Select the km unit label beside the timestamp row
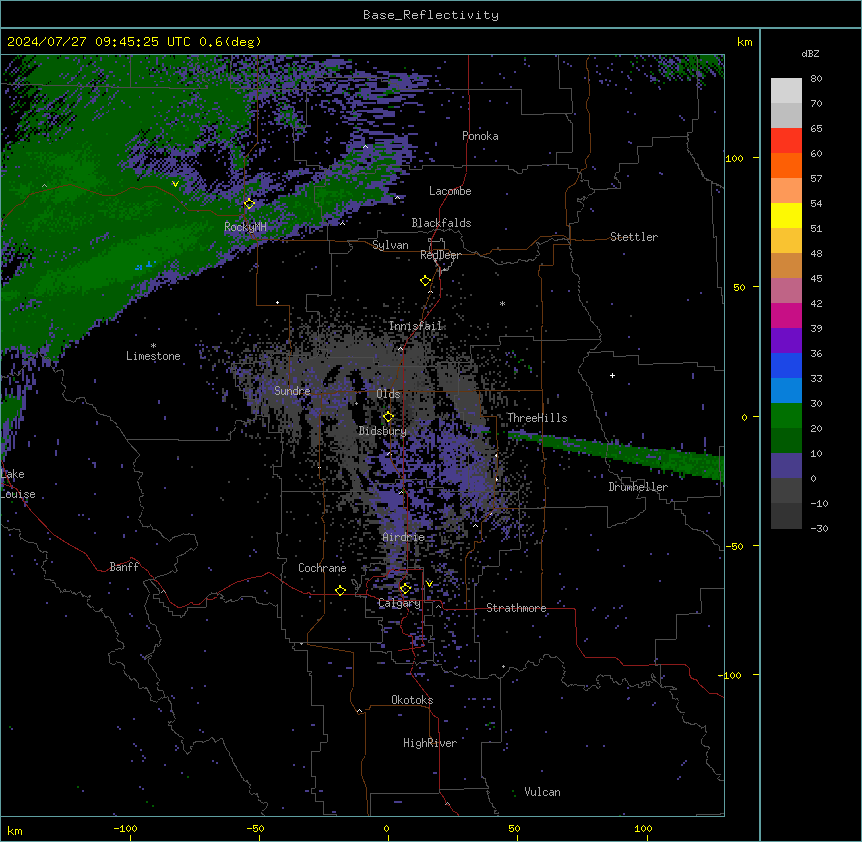 click(744, 42)
